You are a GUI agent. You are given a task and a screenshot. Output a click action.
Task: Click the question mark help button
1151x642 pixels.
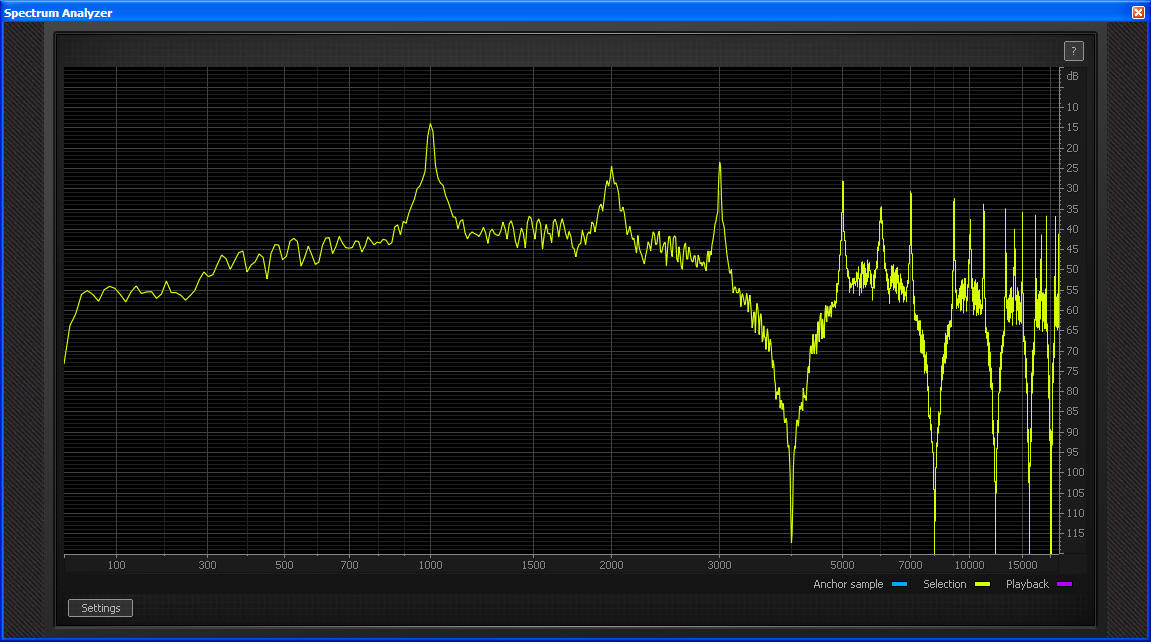click(1073, 51)
